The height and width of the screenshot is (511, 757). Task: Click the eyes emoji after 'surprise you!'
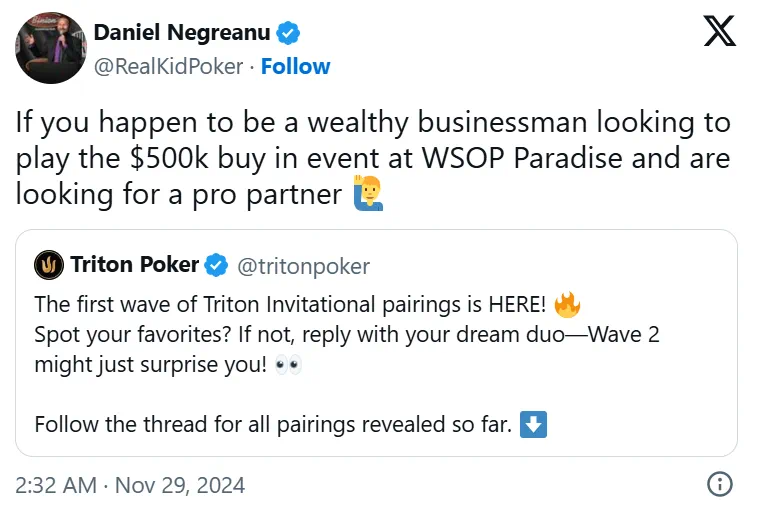click(x=289, y=364)
